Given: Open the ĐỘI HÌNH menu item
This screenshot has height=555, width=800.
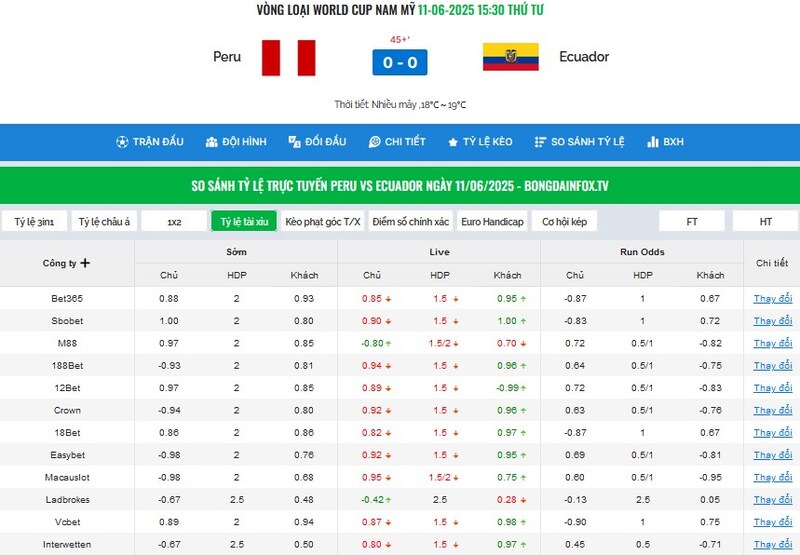Looking at the screenshot, I should (236, 142).
